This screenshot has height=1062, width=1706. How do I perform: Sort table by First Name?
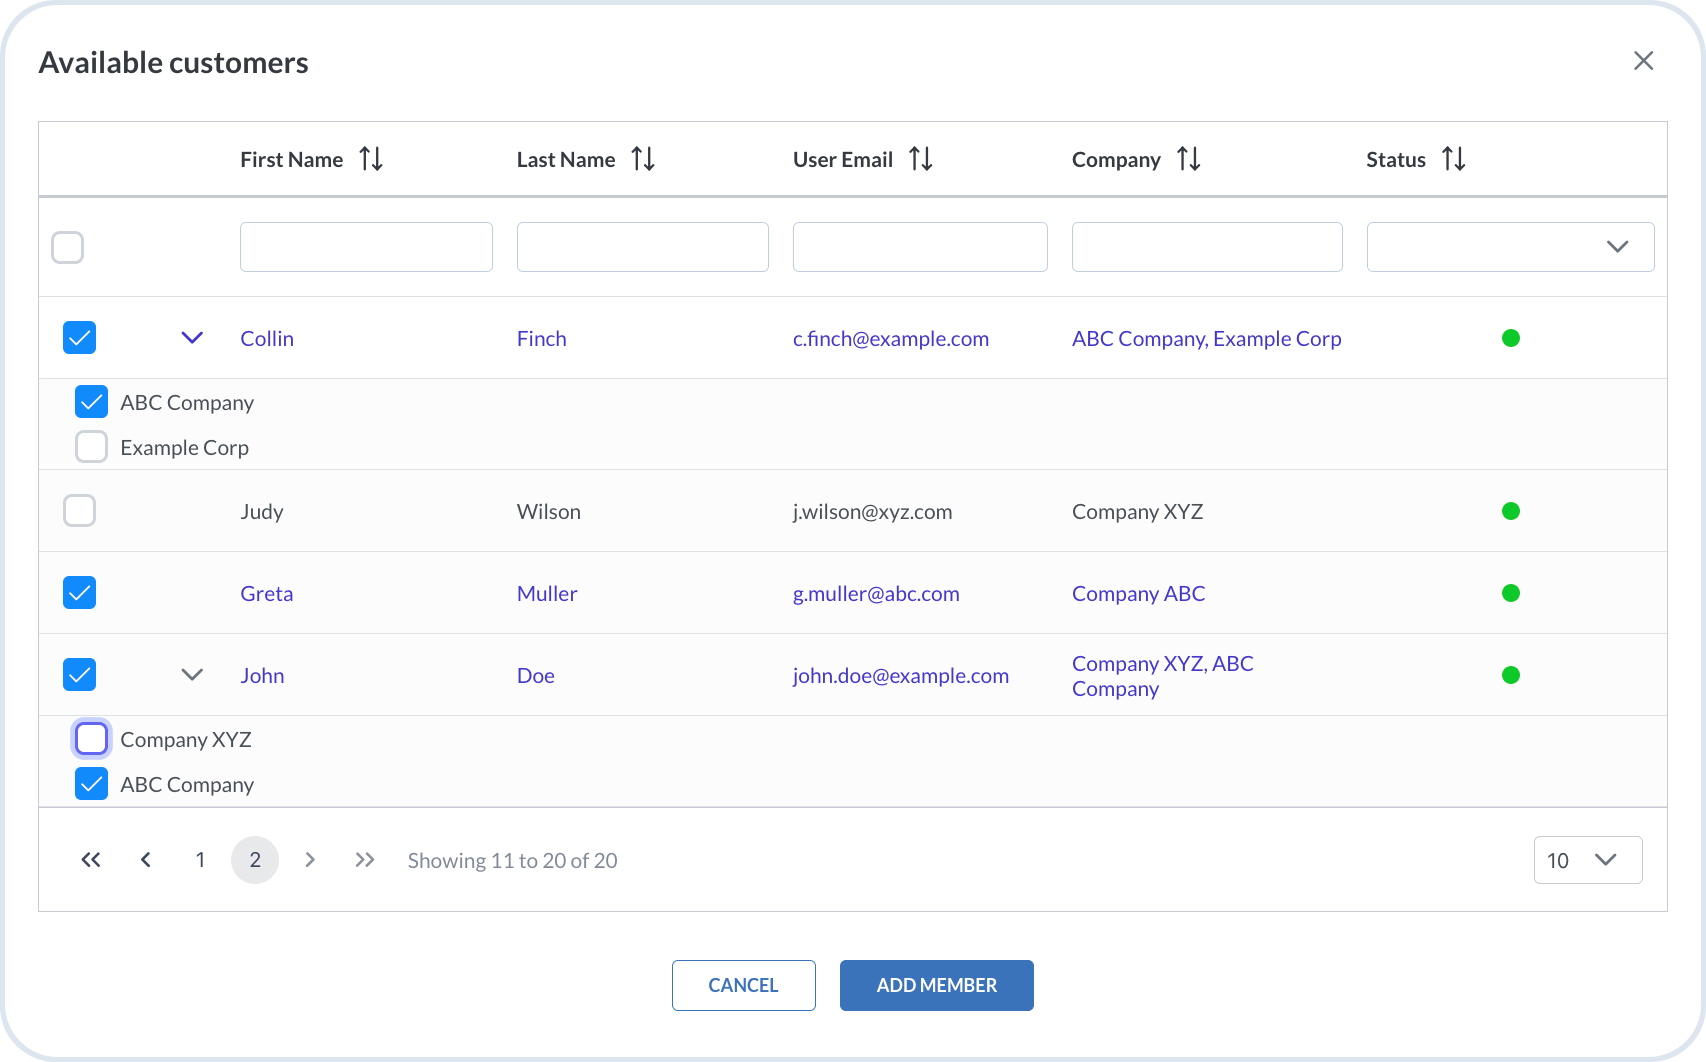tap(371, 159)
